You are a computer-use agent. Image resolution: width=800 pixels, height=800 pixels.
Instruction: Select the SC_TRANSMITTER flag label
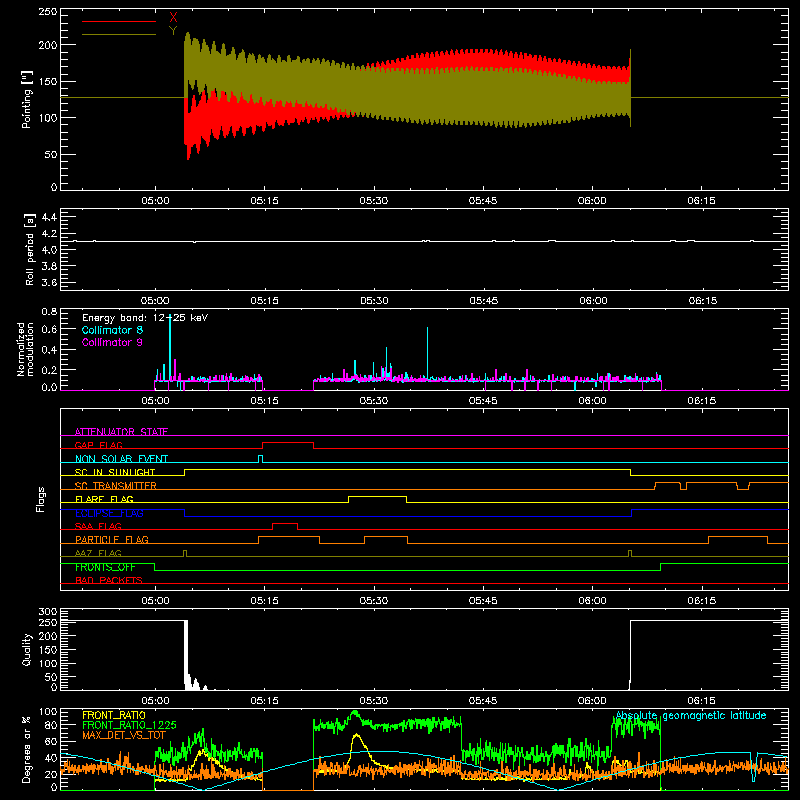coord(116,485)
